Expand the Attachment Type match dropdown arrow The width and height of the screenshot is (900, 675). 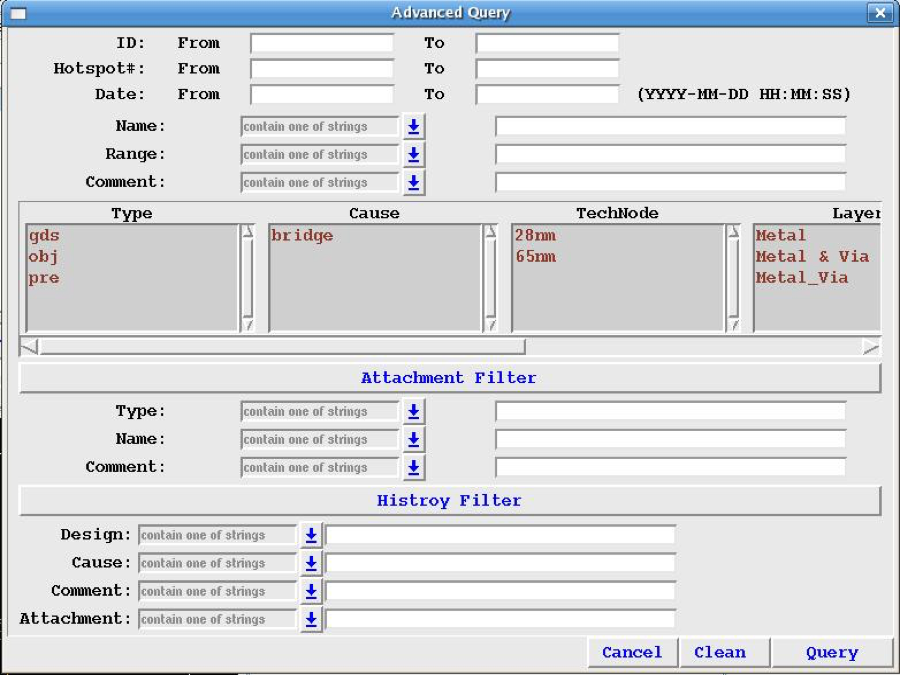(x=414, y=412)
